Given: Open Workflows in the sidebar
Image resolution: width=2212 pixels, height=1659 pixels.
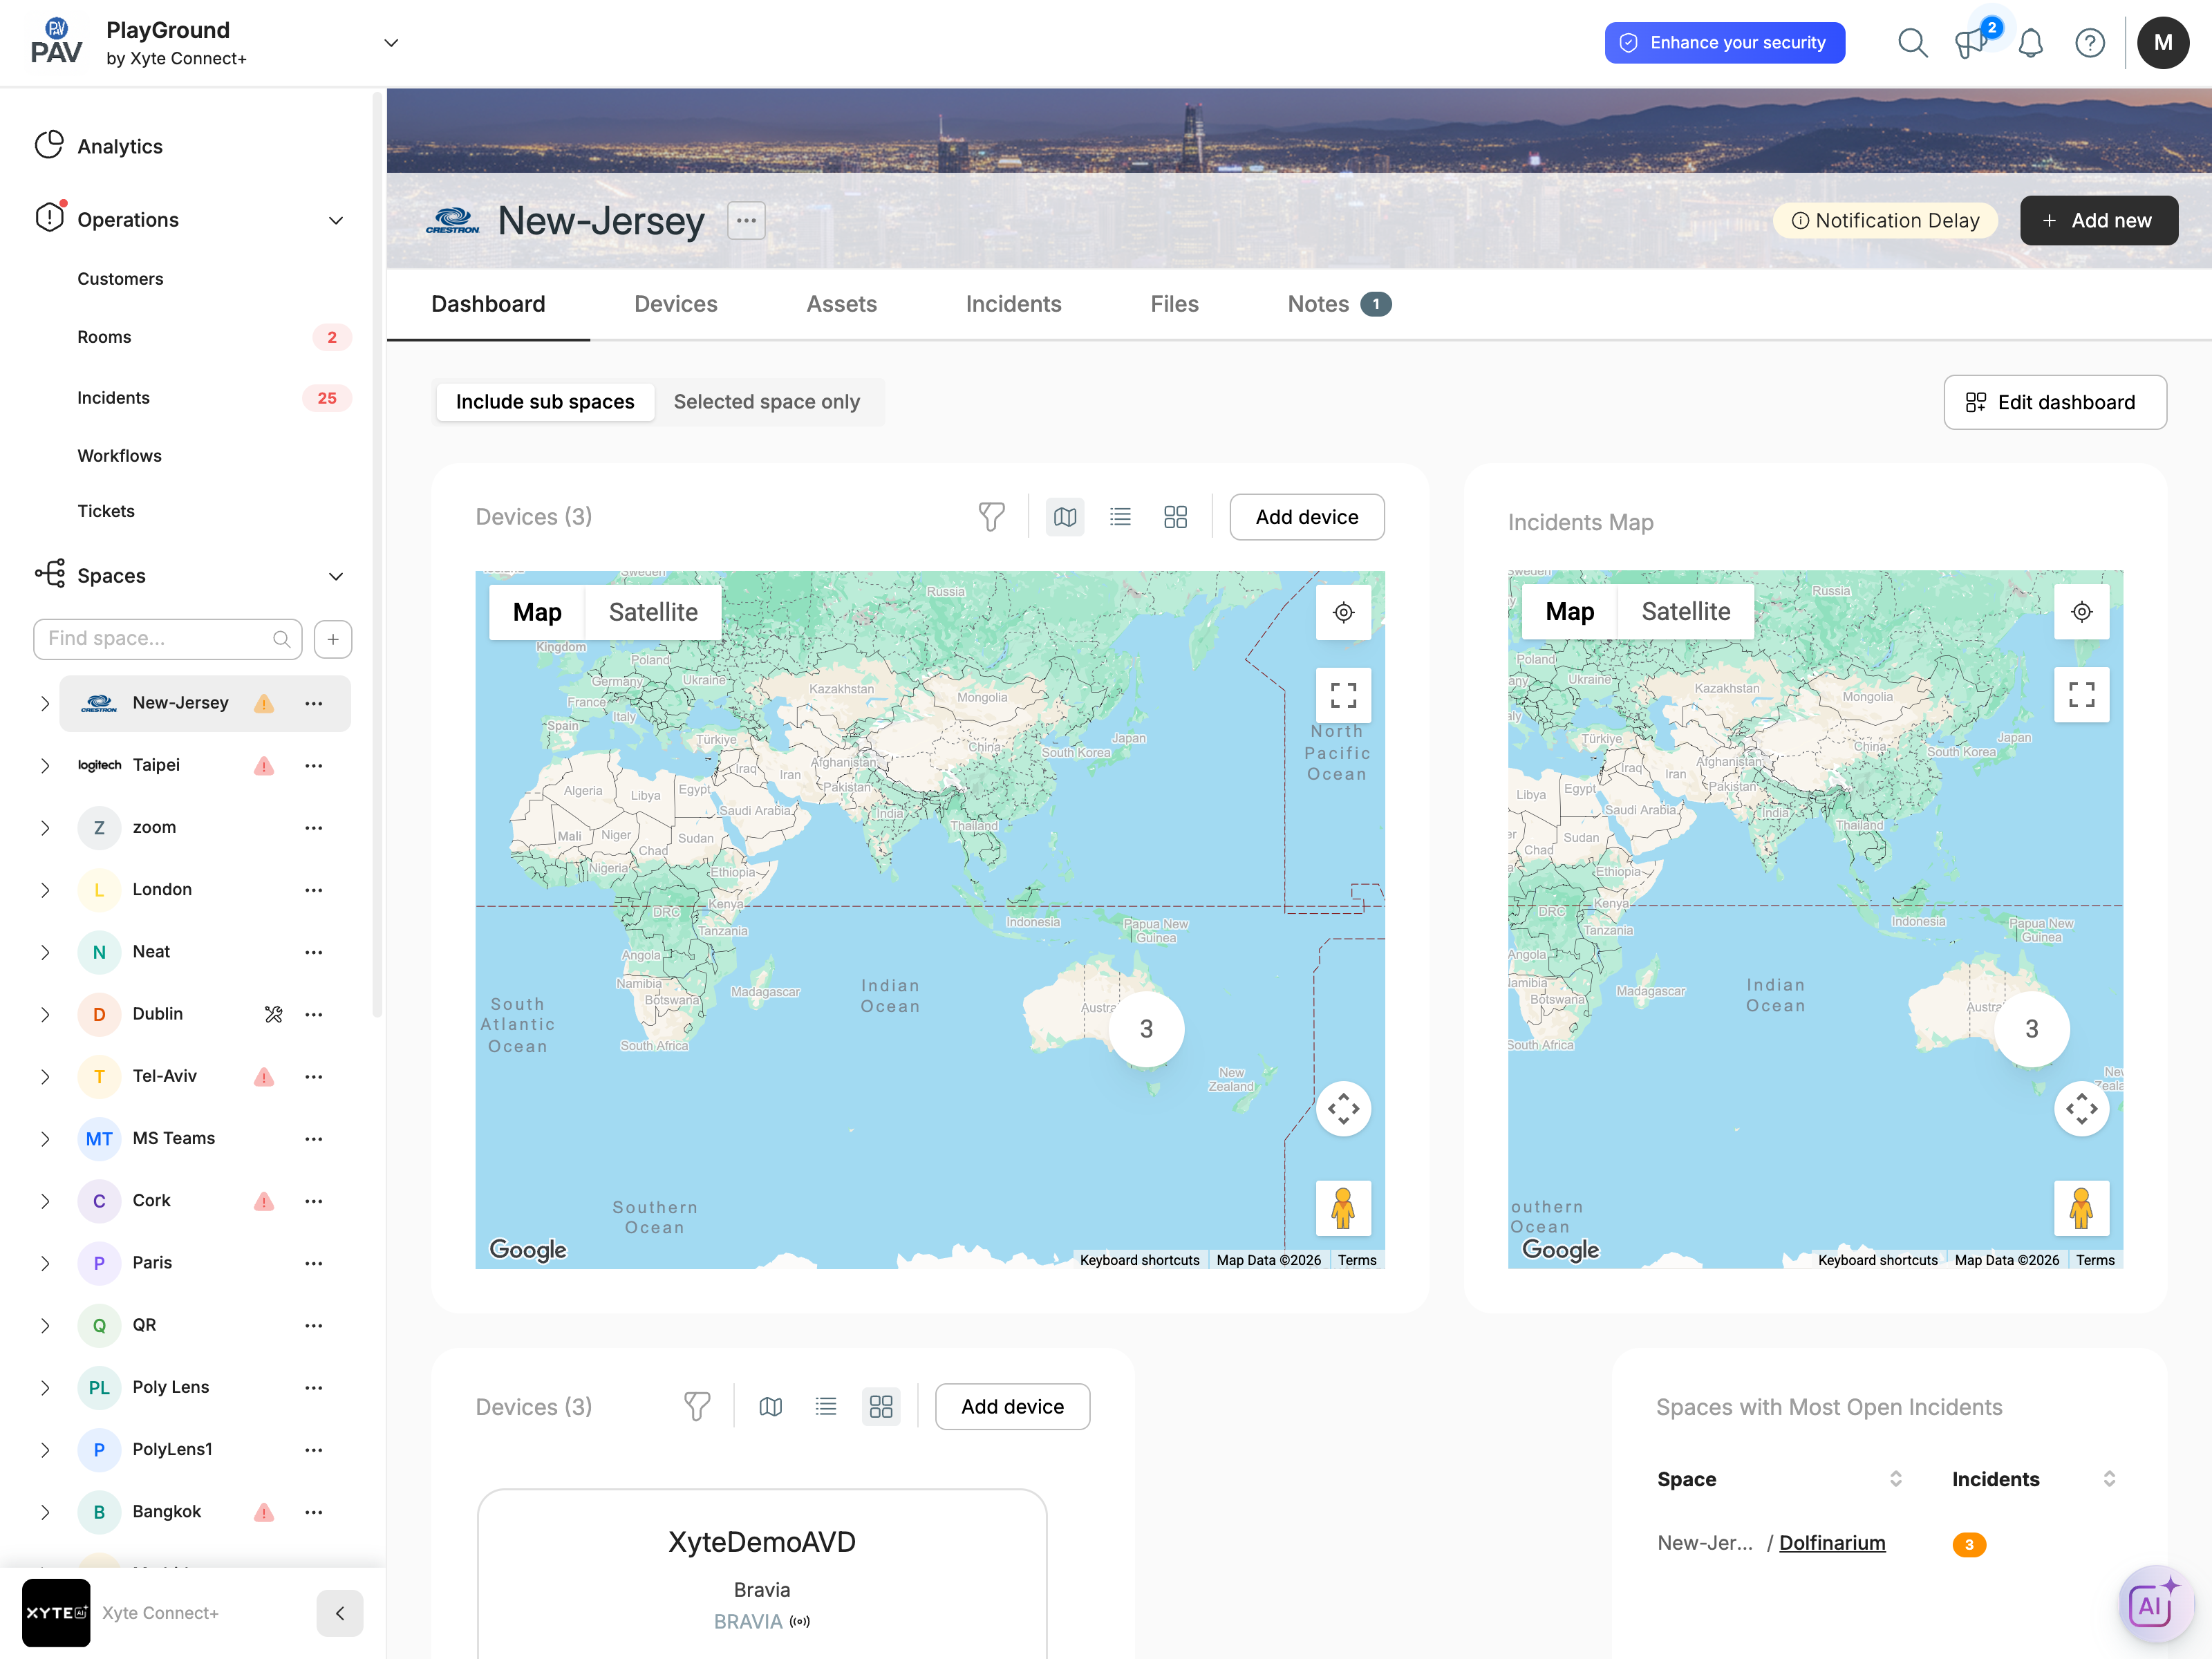Looking at the screenshot, I should pos(119,456).
